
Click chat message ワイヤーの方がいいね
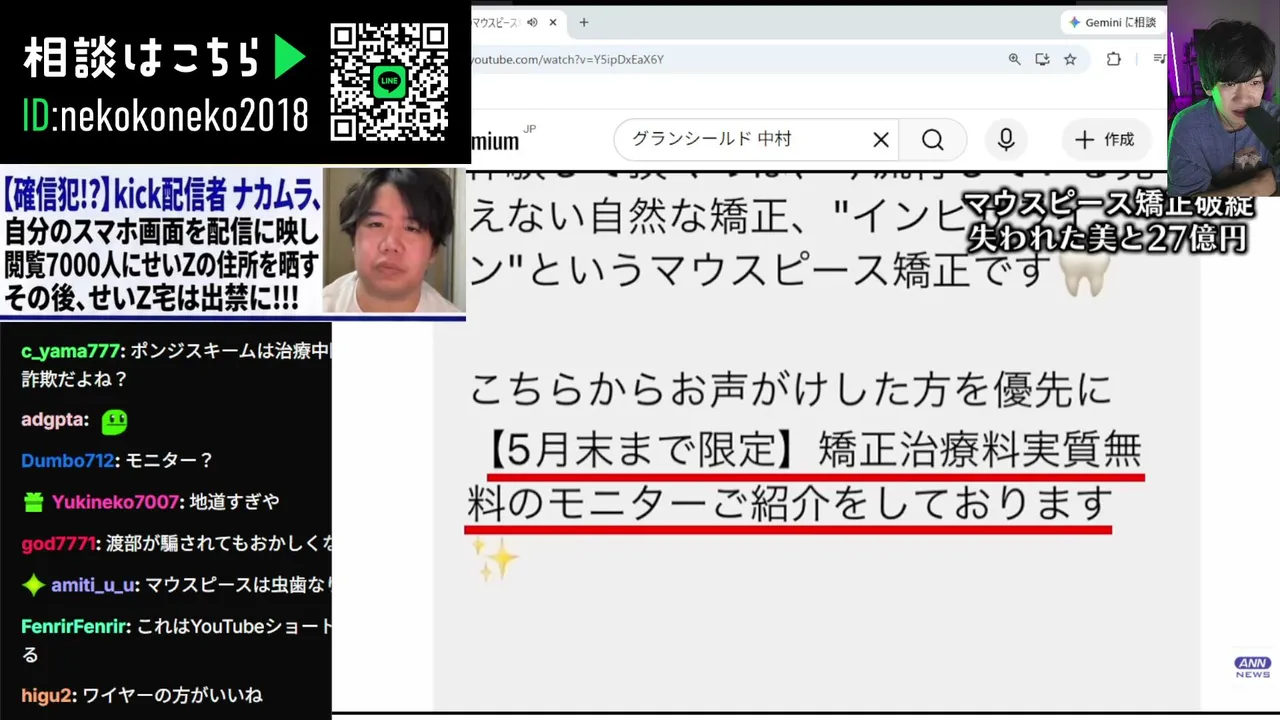pos(172,695)
